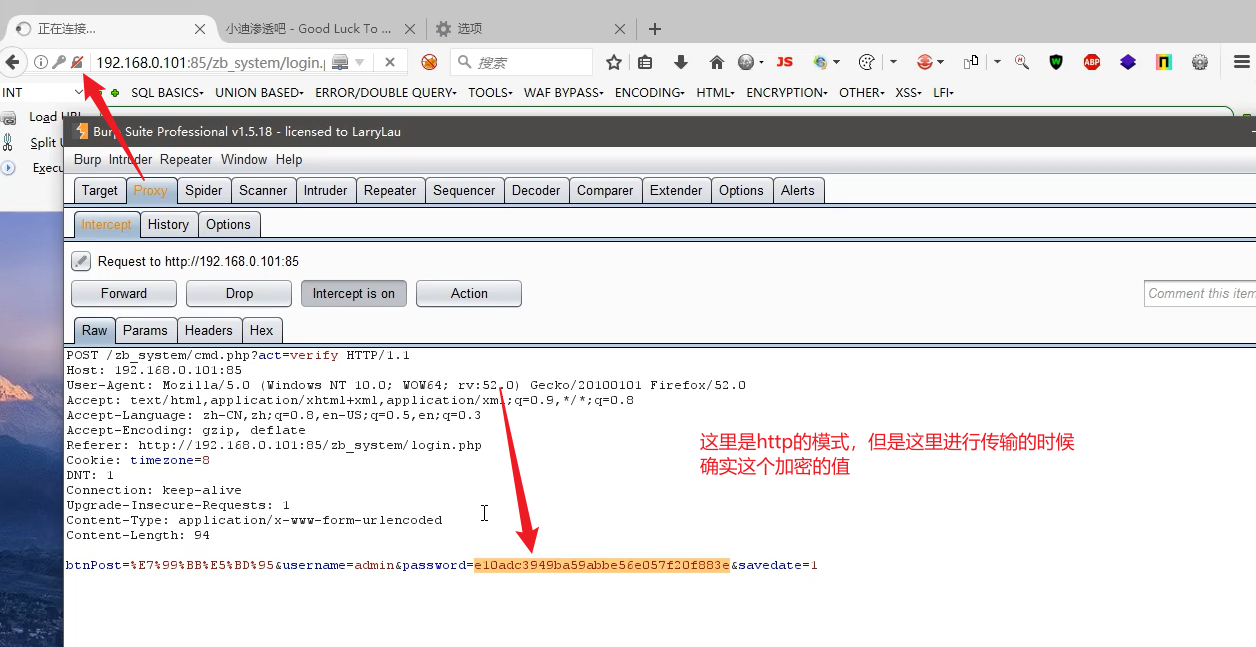The image size is (1256, 647).
Task: Open the Help menu
Action: 289,159
